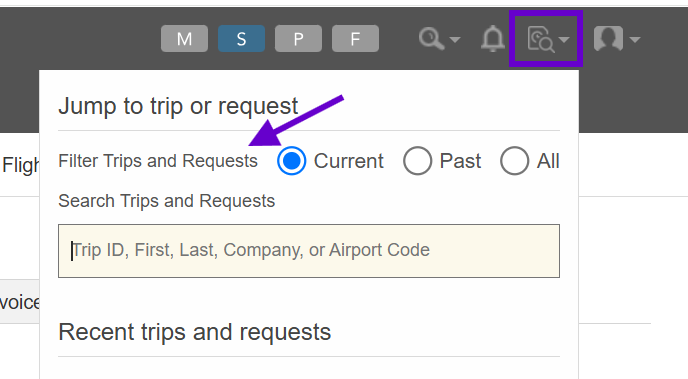Click the trip search jump icon
The width and height of the screenshot is (688, 379).
541,39
